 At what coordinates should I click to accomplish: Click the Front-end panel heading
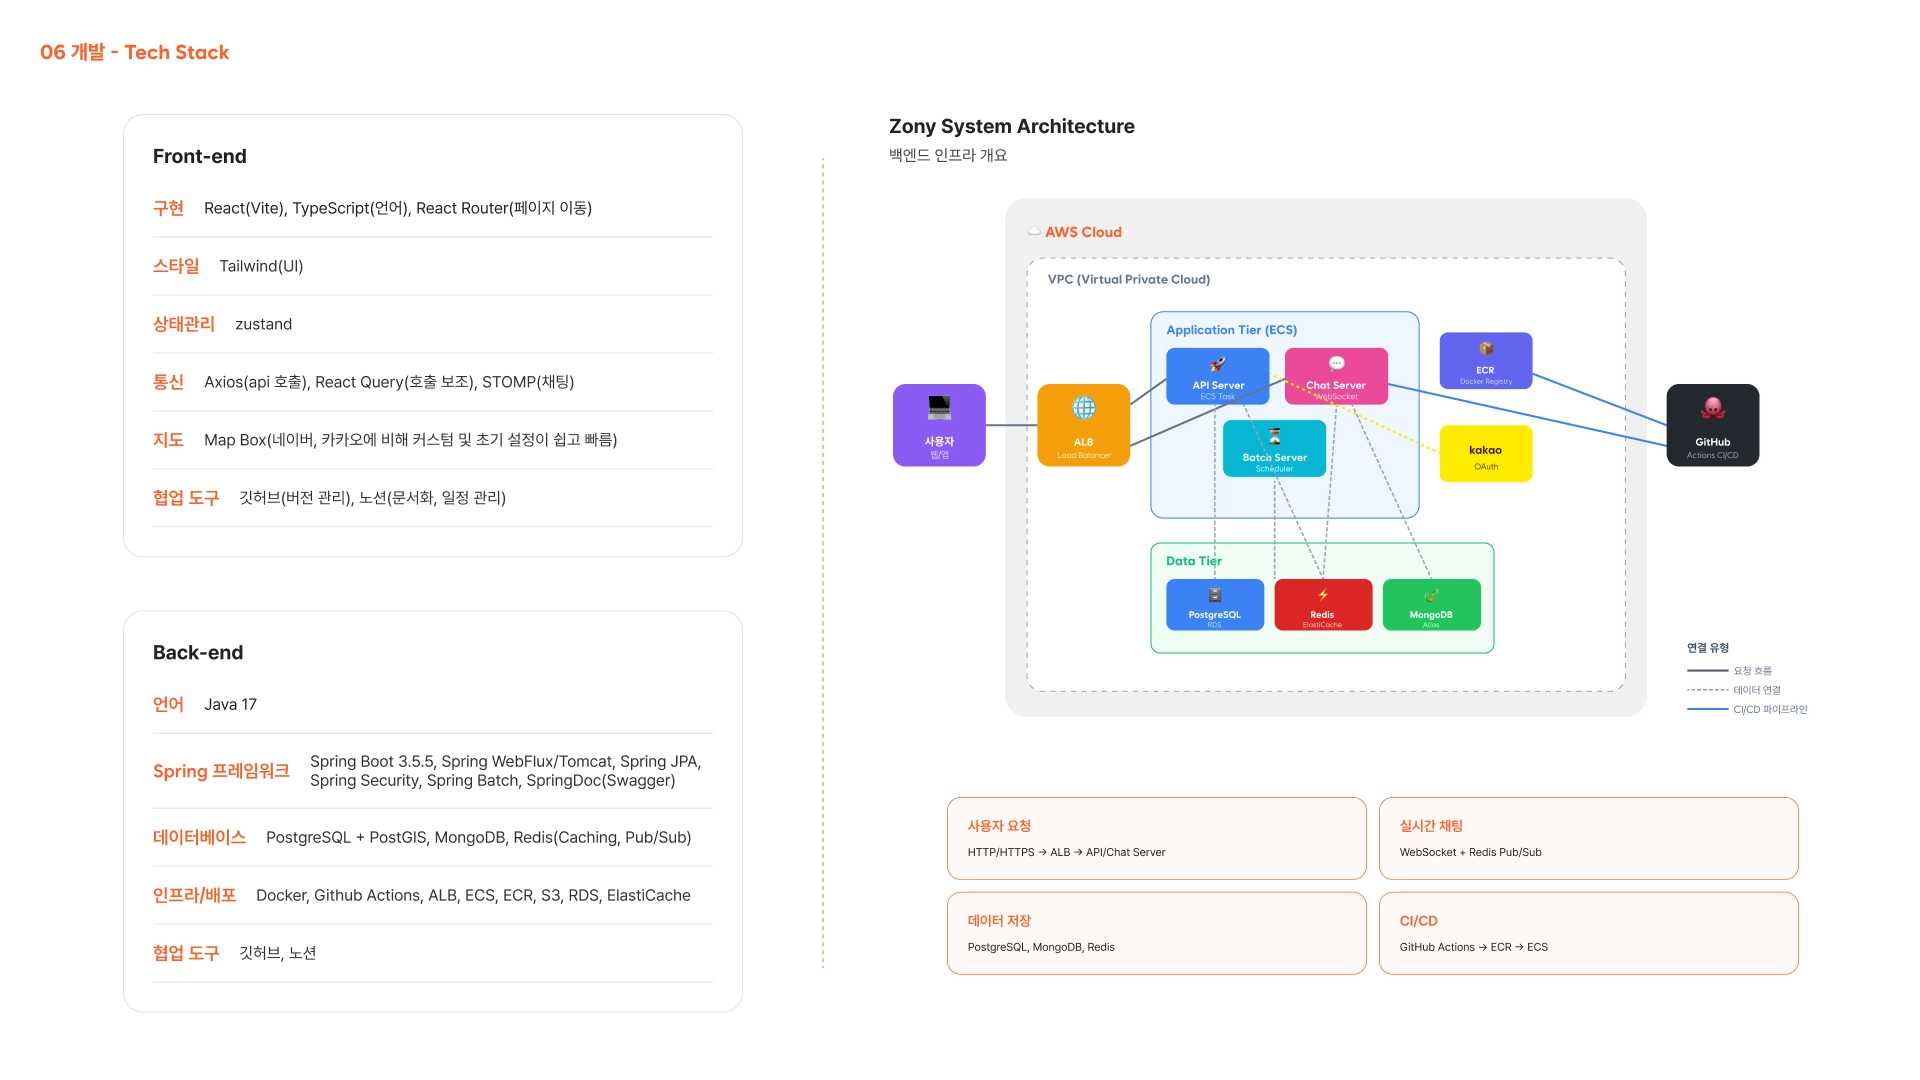(x=199, y=156)
